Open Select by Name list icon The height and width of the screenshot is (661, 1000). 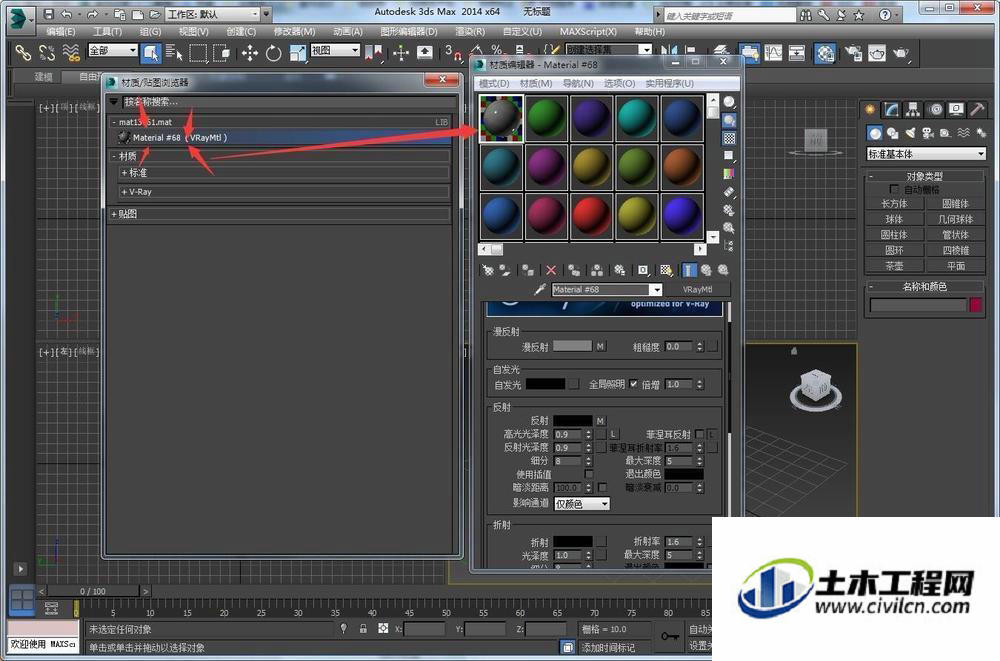(174, 52)
